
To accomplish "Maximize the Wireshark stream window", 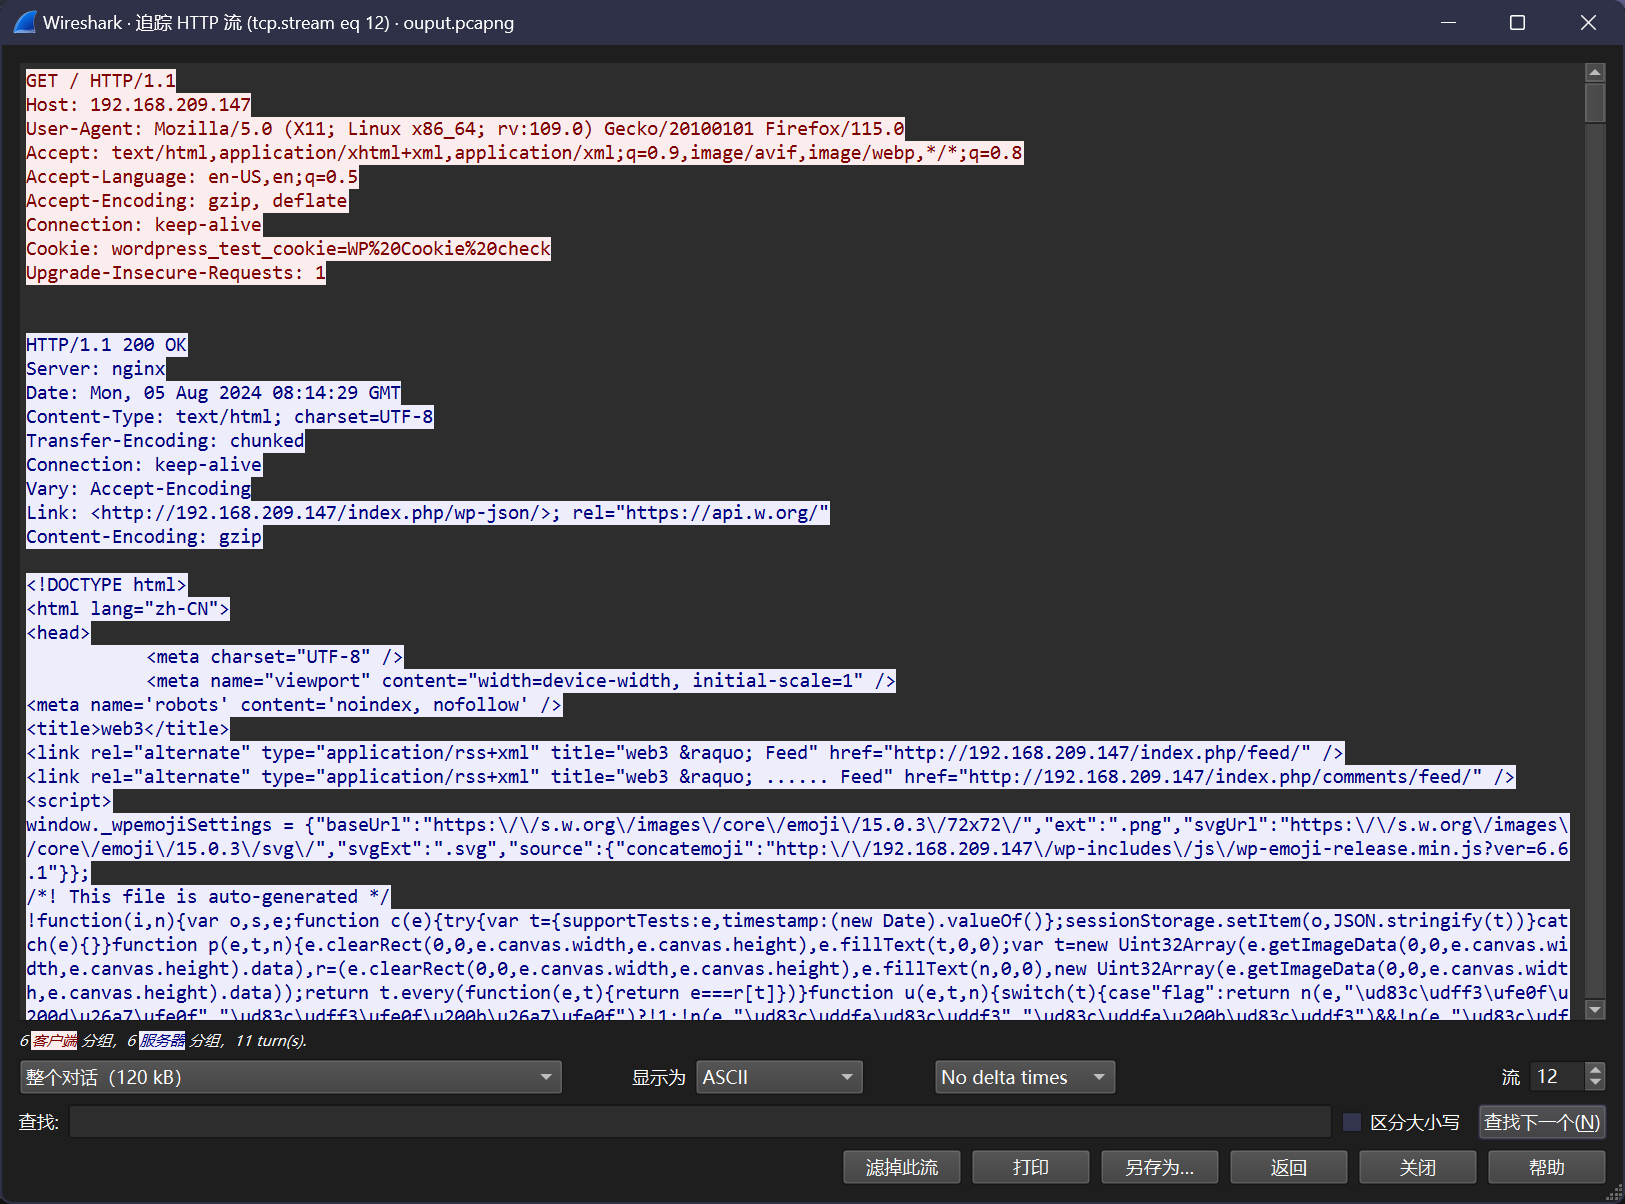I will pyautogui.click(x=1517, y=22).
